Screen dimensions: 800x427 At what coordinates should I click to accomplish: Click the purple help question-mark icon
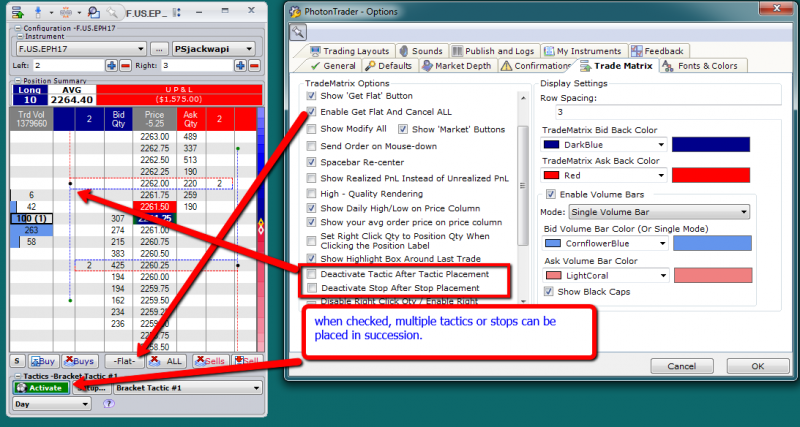tap(108, 404)
